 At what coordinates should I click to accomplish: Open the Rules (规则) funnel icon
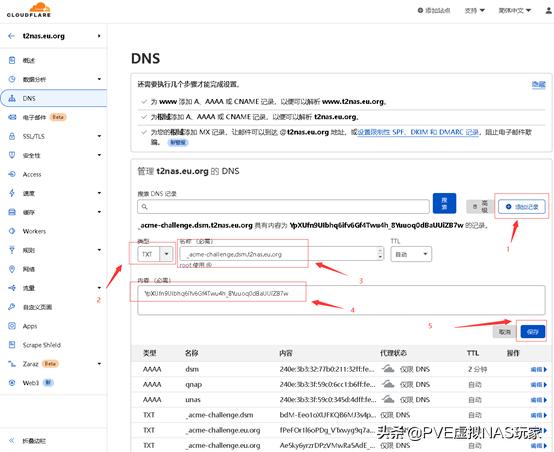point(12,250)
